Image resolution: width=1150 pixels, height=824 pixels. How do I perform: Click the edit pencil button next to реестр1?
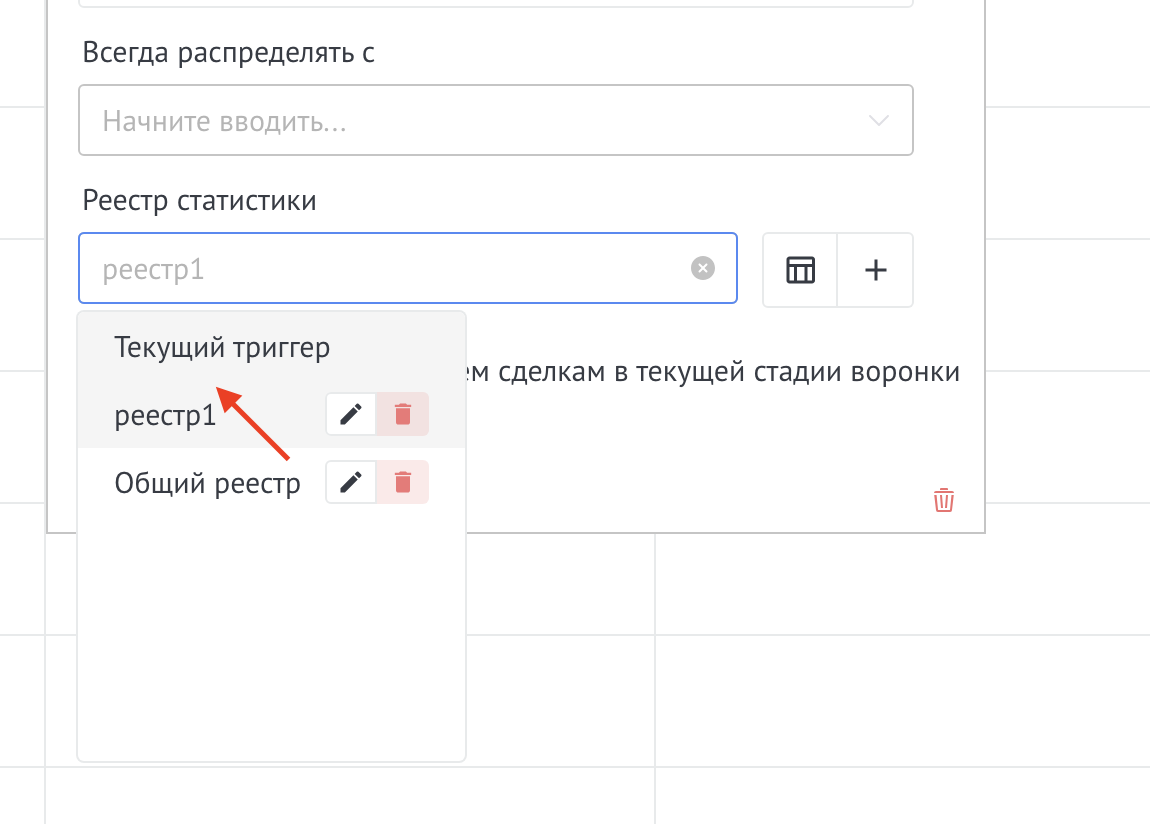click(351, 414)
